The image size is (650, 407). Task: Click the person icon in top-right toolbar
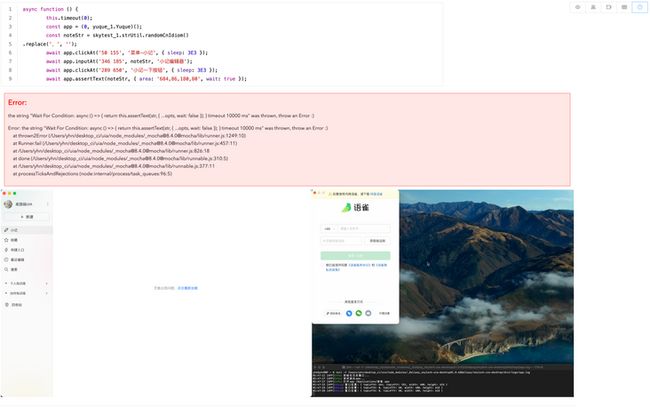(x=593, y=7)
